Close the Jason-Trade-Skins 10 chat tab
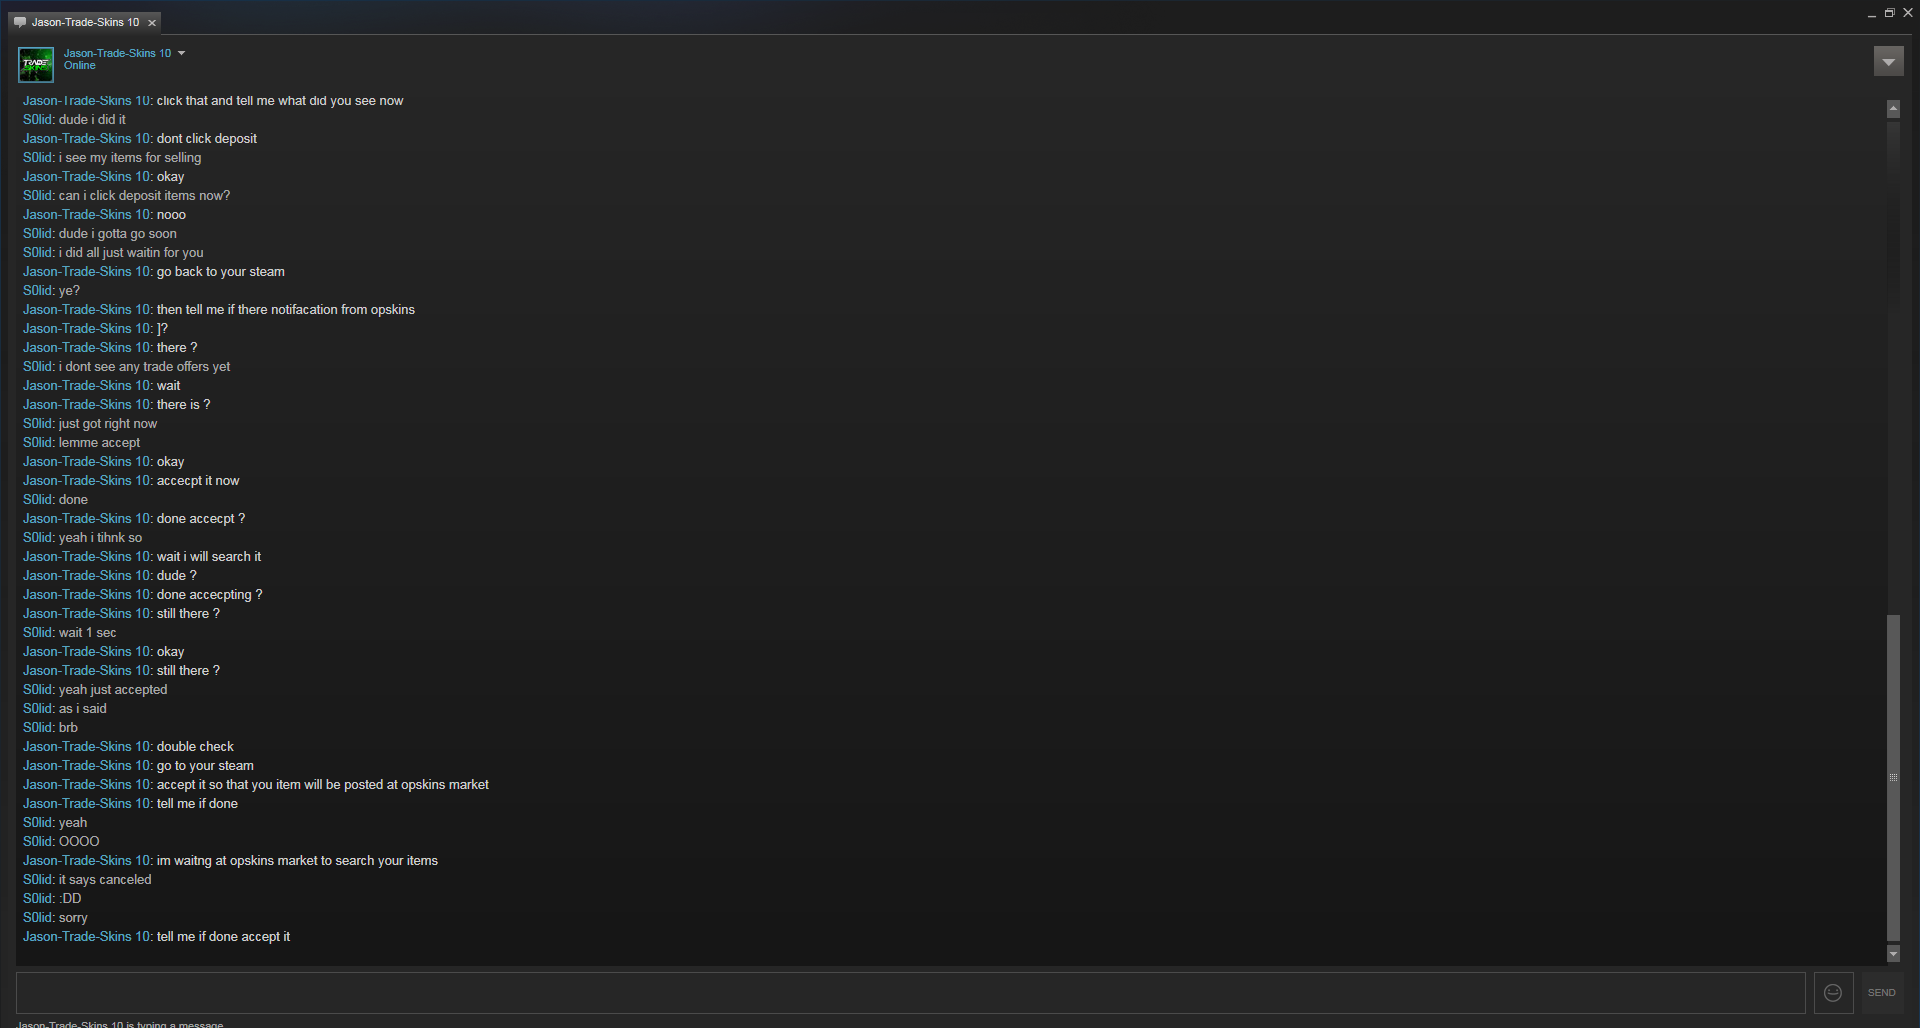Image resolution: width=1920 pixels, height=1028 pixels. click(152, 23)
